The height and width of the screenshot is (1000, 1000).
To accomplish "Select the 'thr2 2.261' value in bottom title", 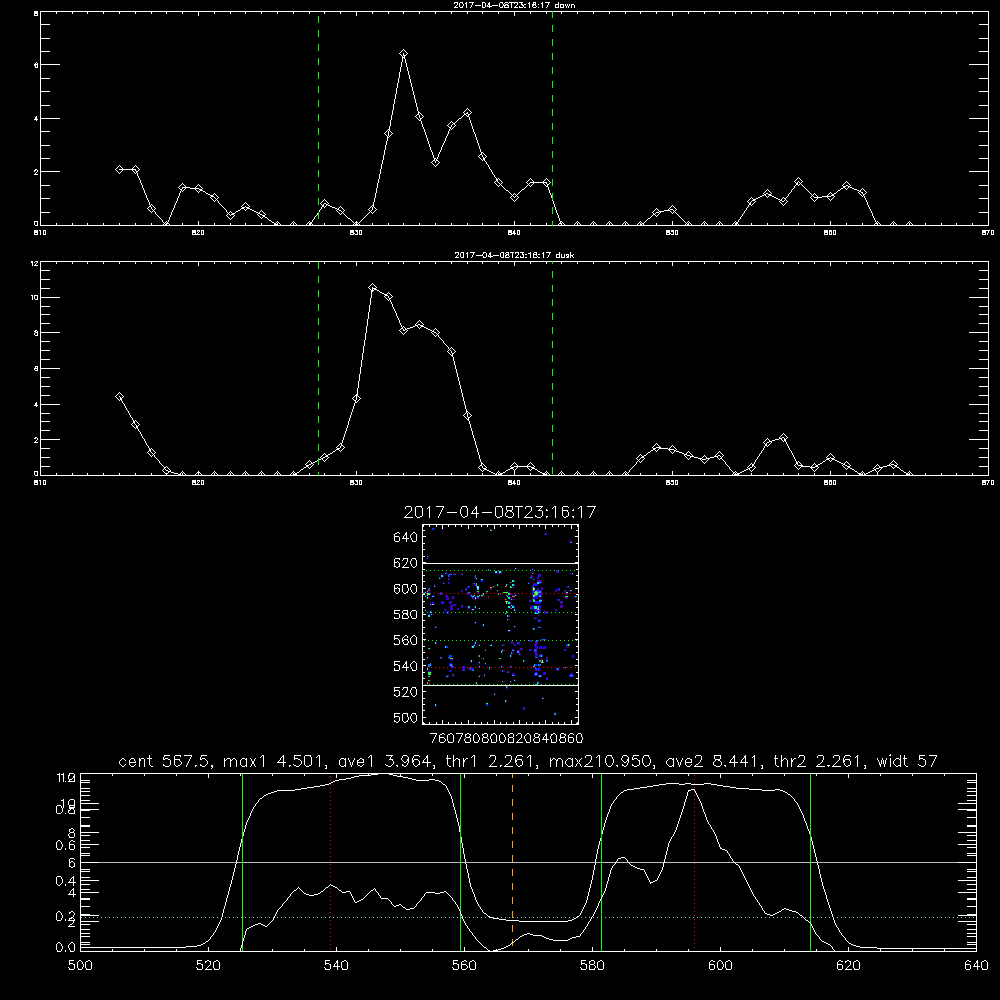I will [x=820, y=761].
